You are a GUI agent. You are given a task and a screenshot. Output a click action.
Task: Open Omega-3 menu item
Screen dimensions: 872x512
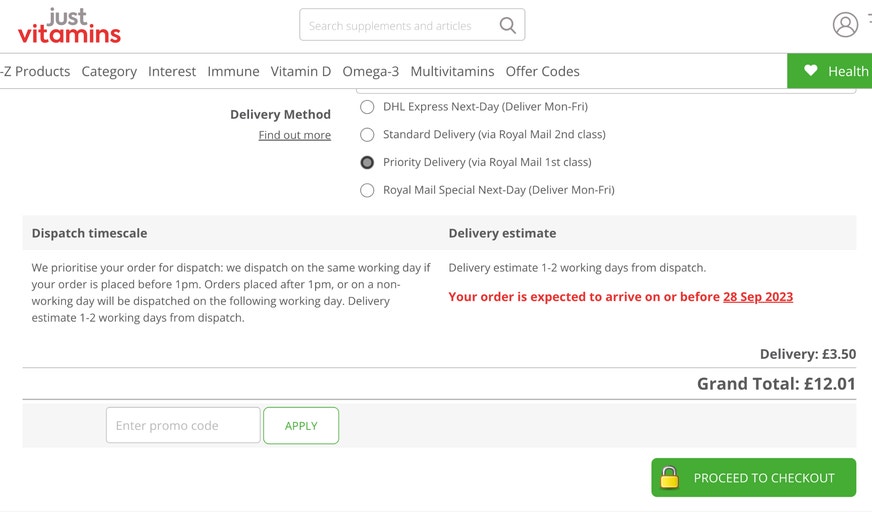click(370, 72)
